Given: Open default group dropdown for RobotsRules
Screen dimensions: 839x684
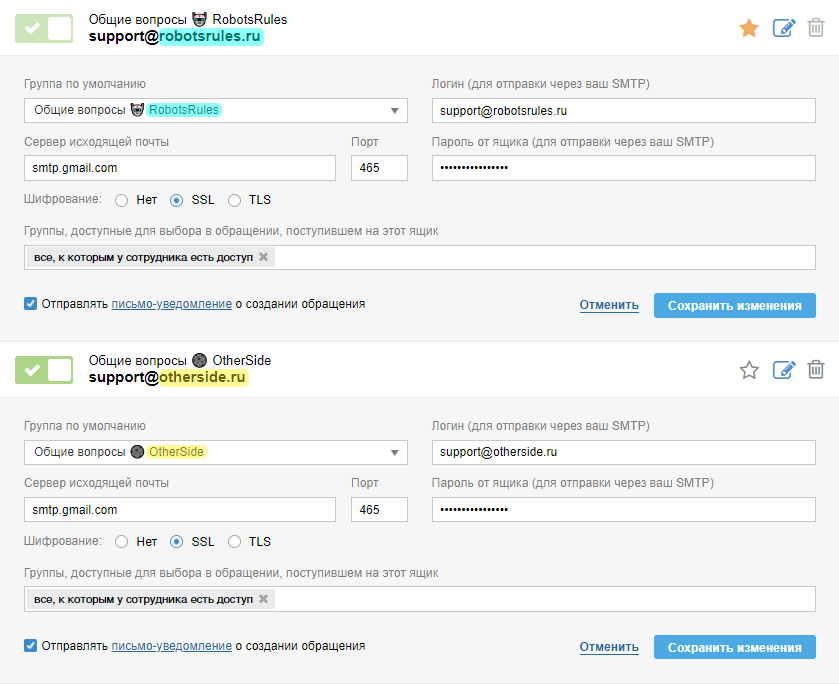Looking at the screenshot, I should 215,110.
